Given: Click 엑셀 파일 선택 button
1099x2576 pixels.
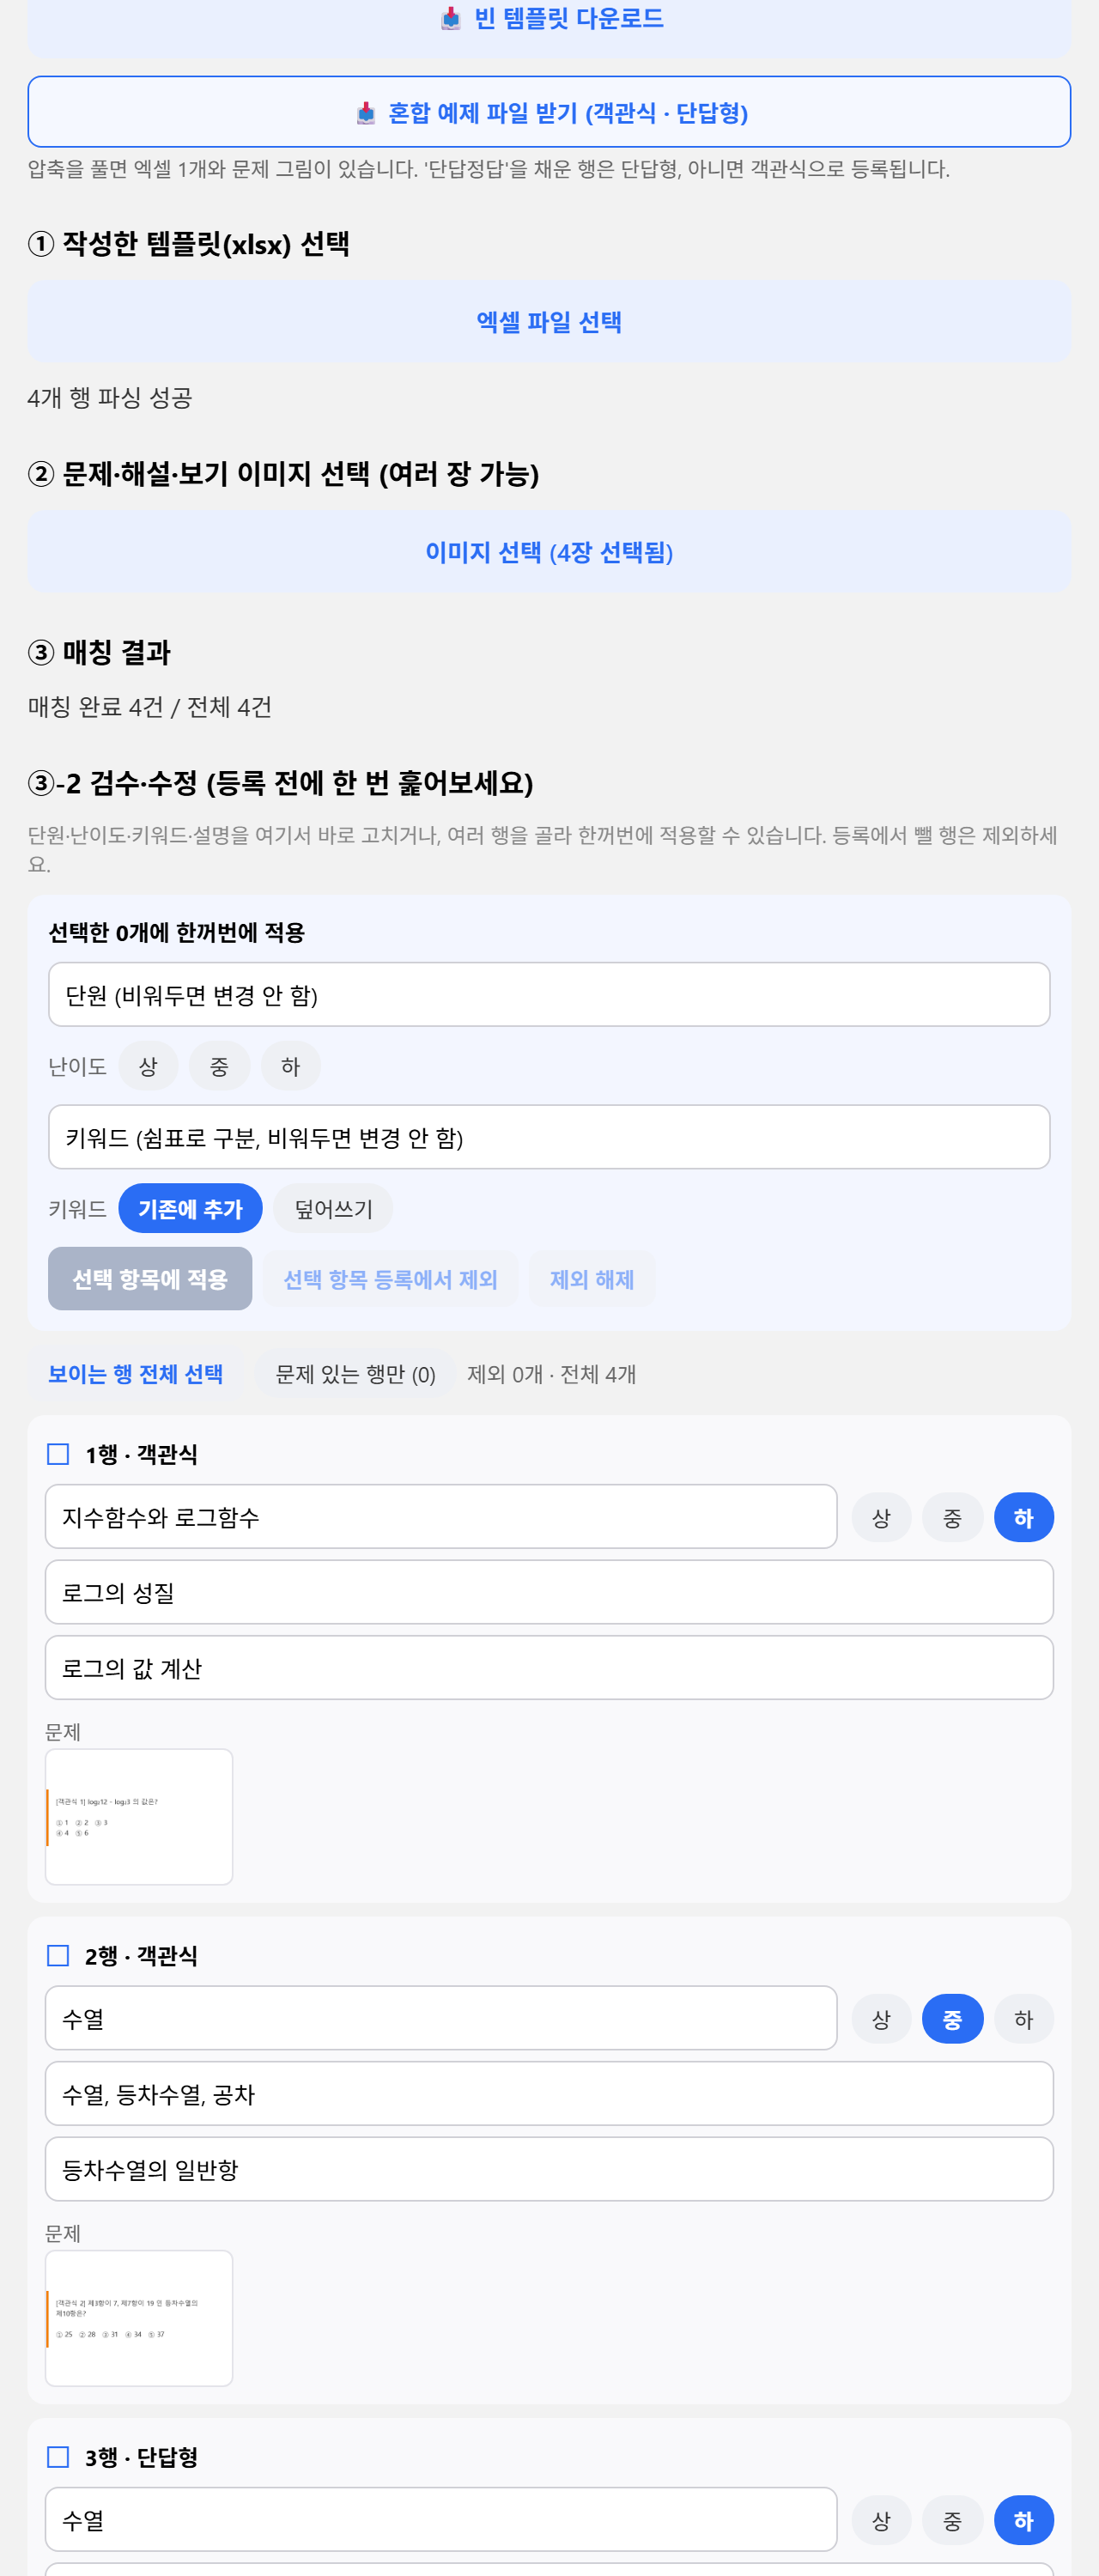Looking at the screenshot, I should 549,321.
